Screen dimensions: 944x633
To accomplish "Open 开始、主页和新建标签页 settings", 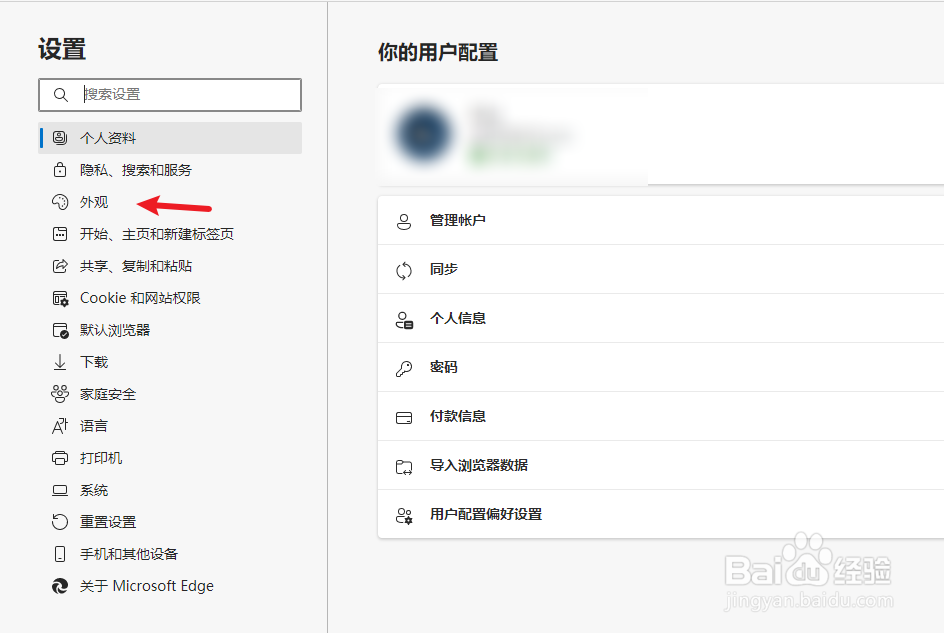I will click(157, 234).
